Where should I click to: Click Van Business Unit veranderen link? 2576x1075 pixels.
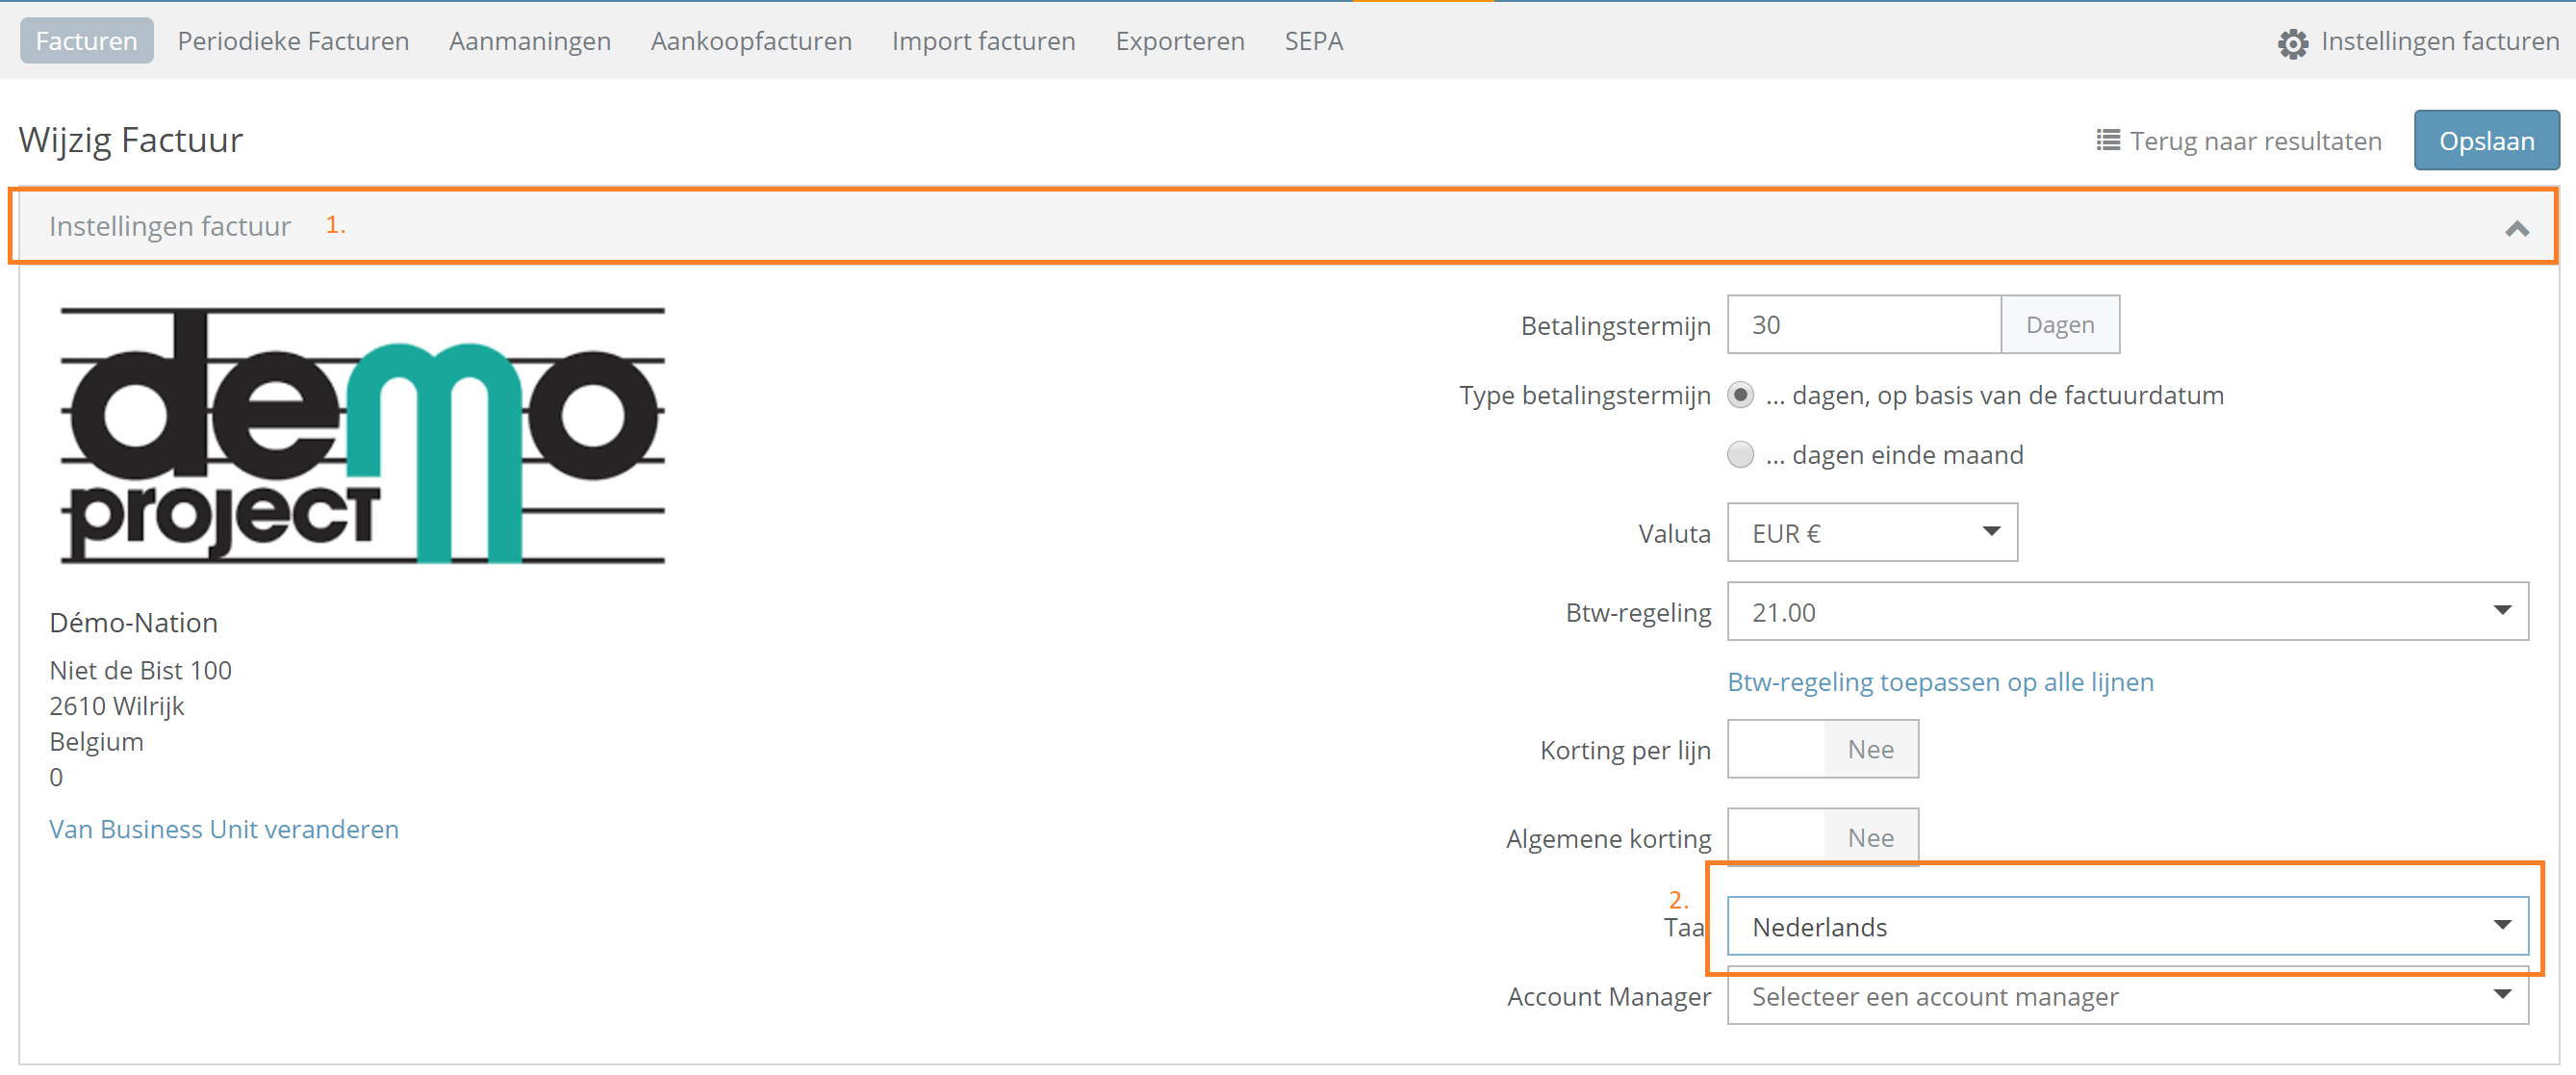[224, 829]
